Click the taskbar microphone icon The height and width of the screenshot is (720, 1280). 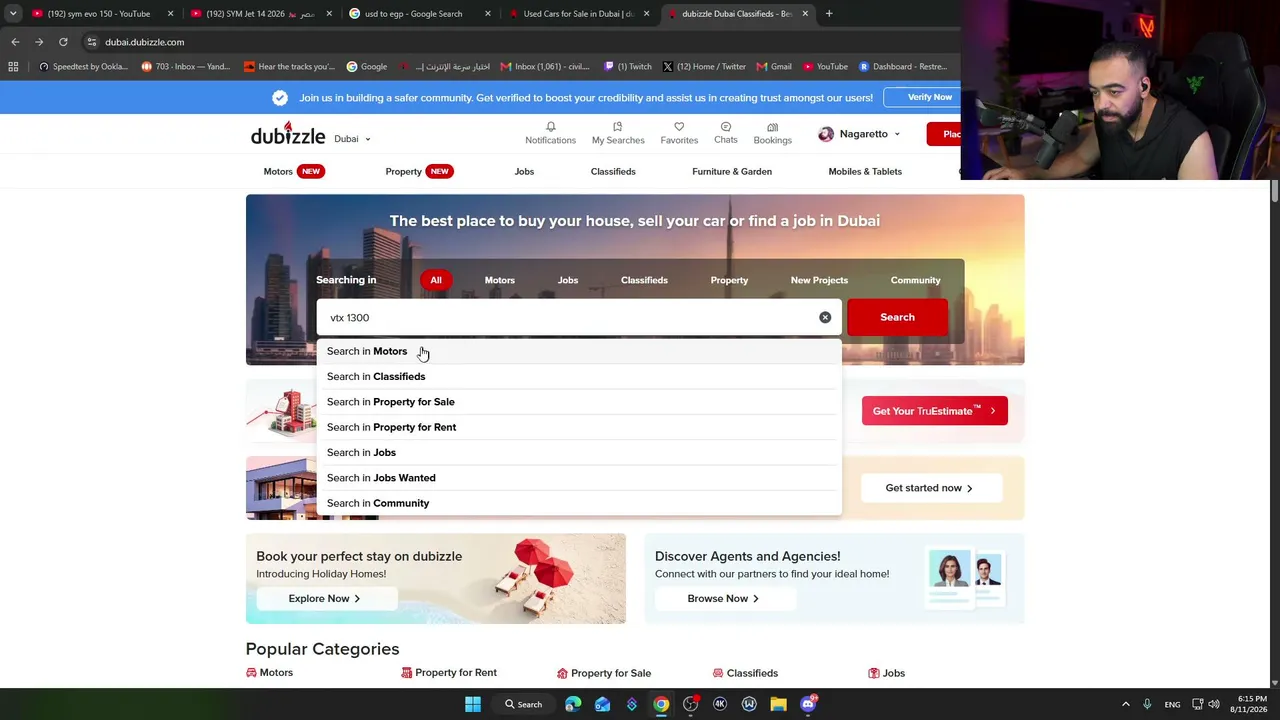click(x=1147, y=704)
